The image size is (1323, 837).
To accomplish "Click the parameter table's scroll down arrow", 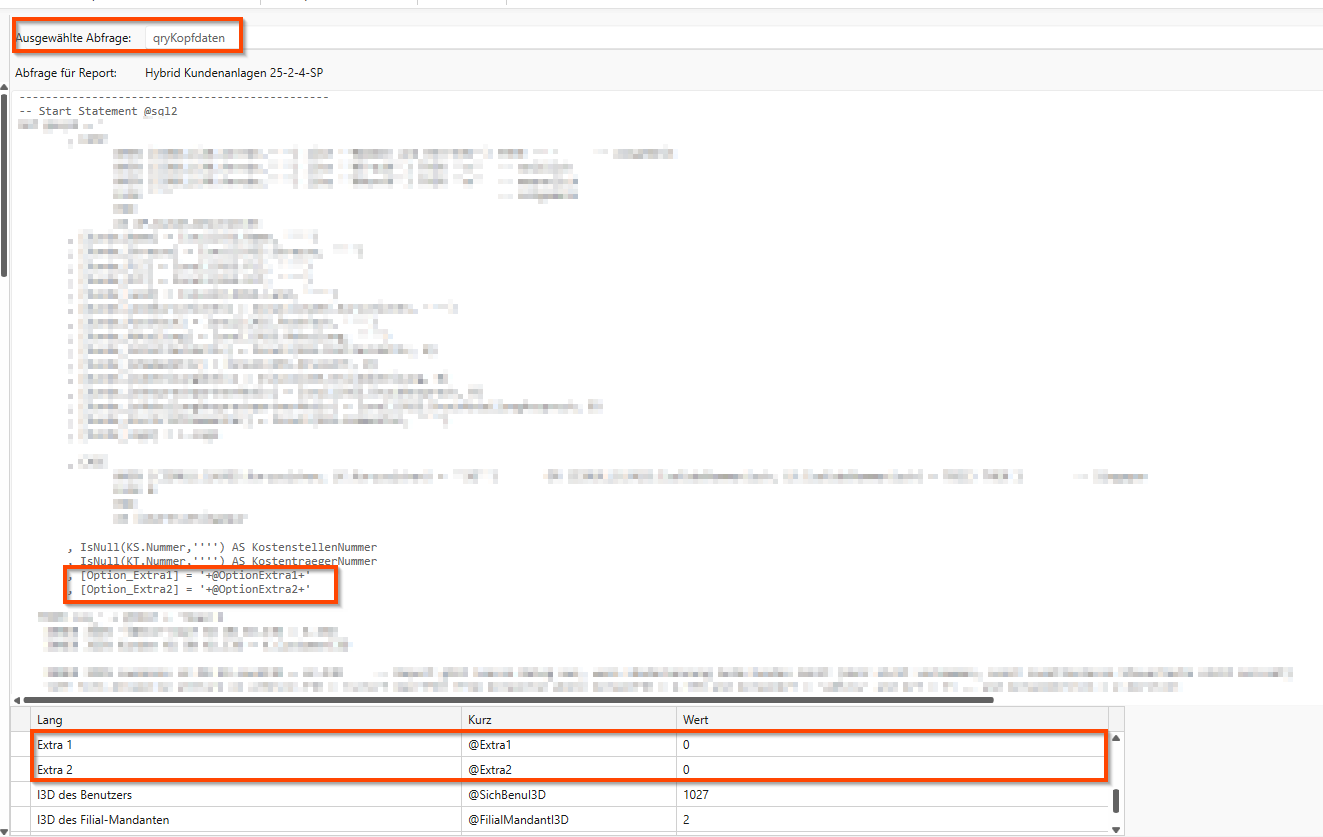I will pos(1116,829).
